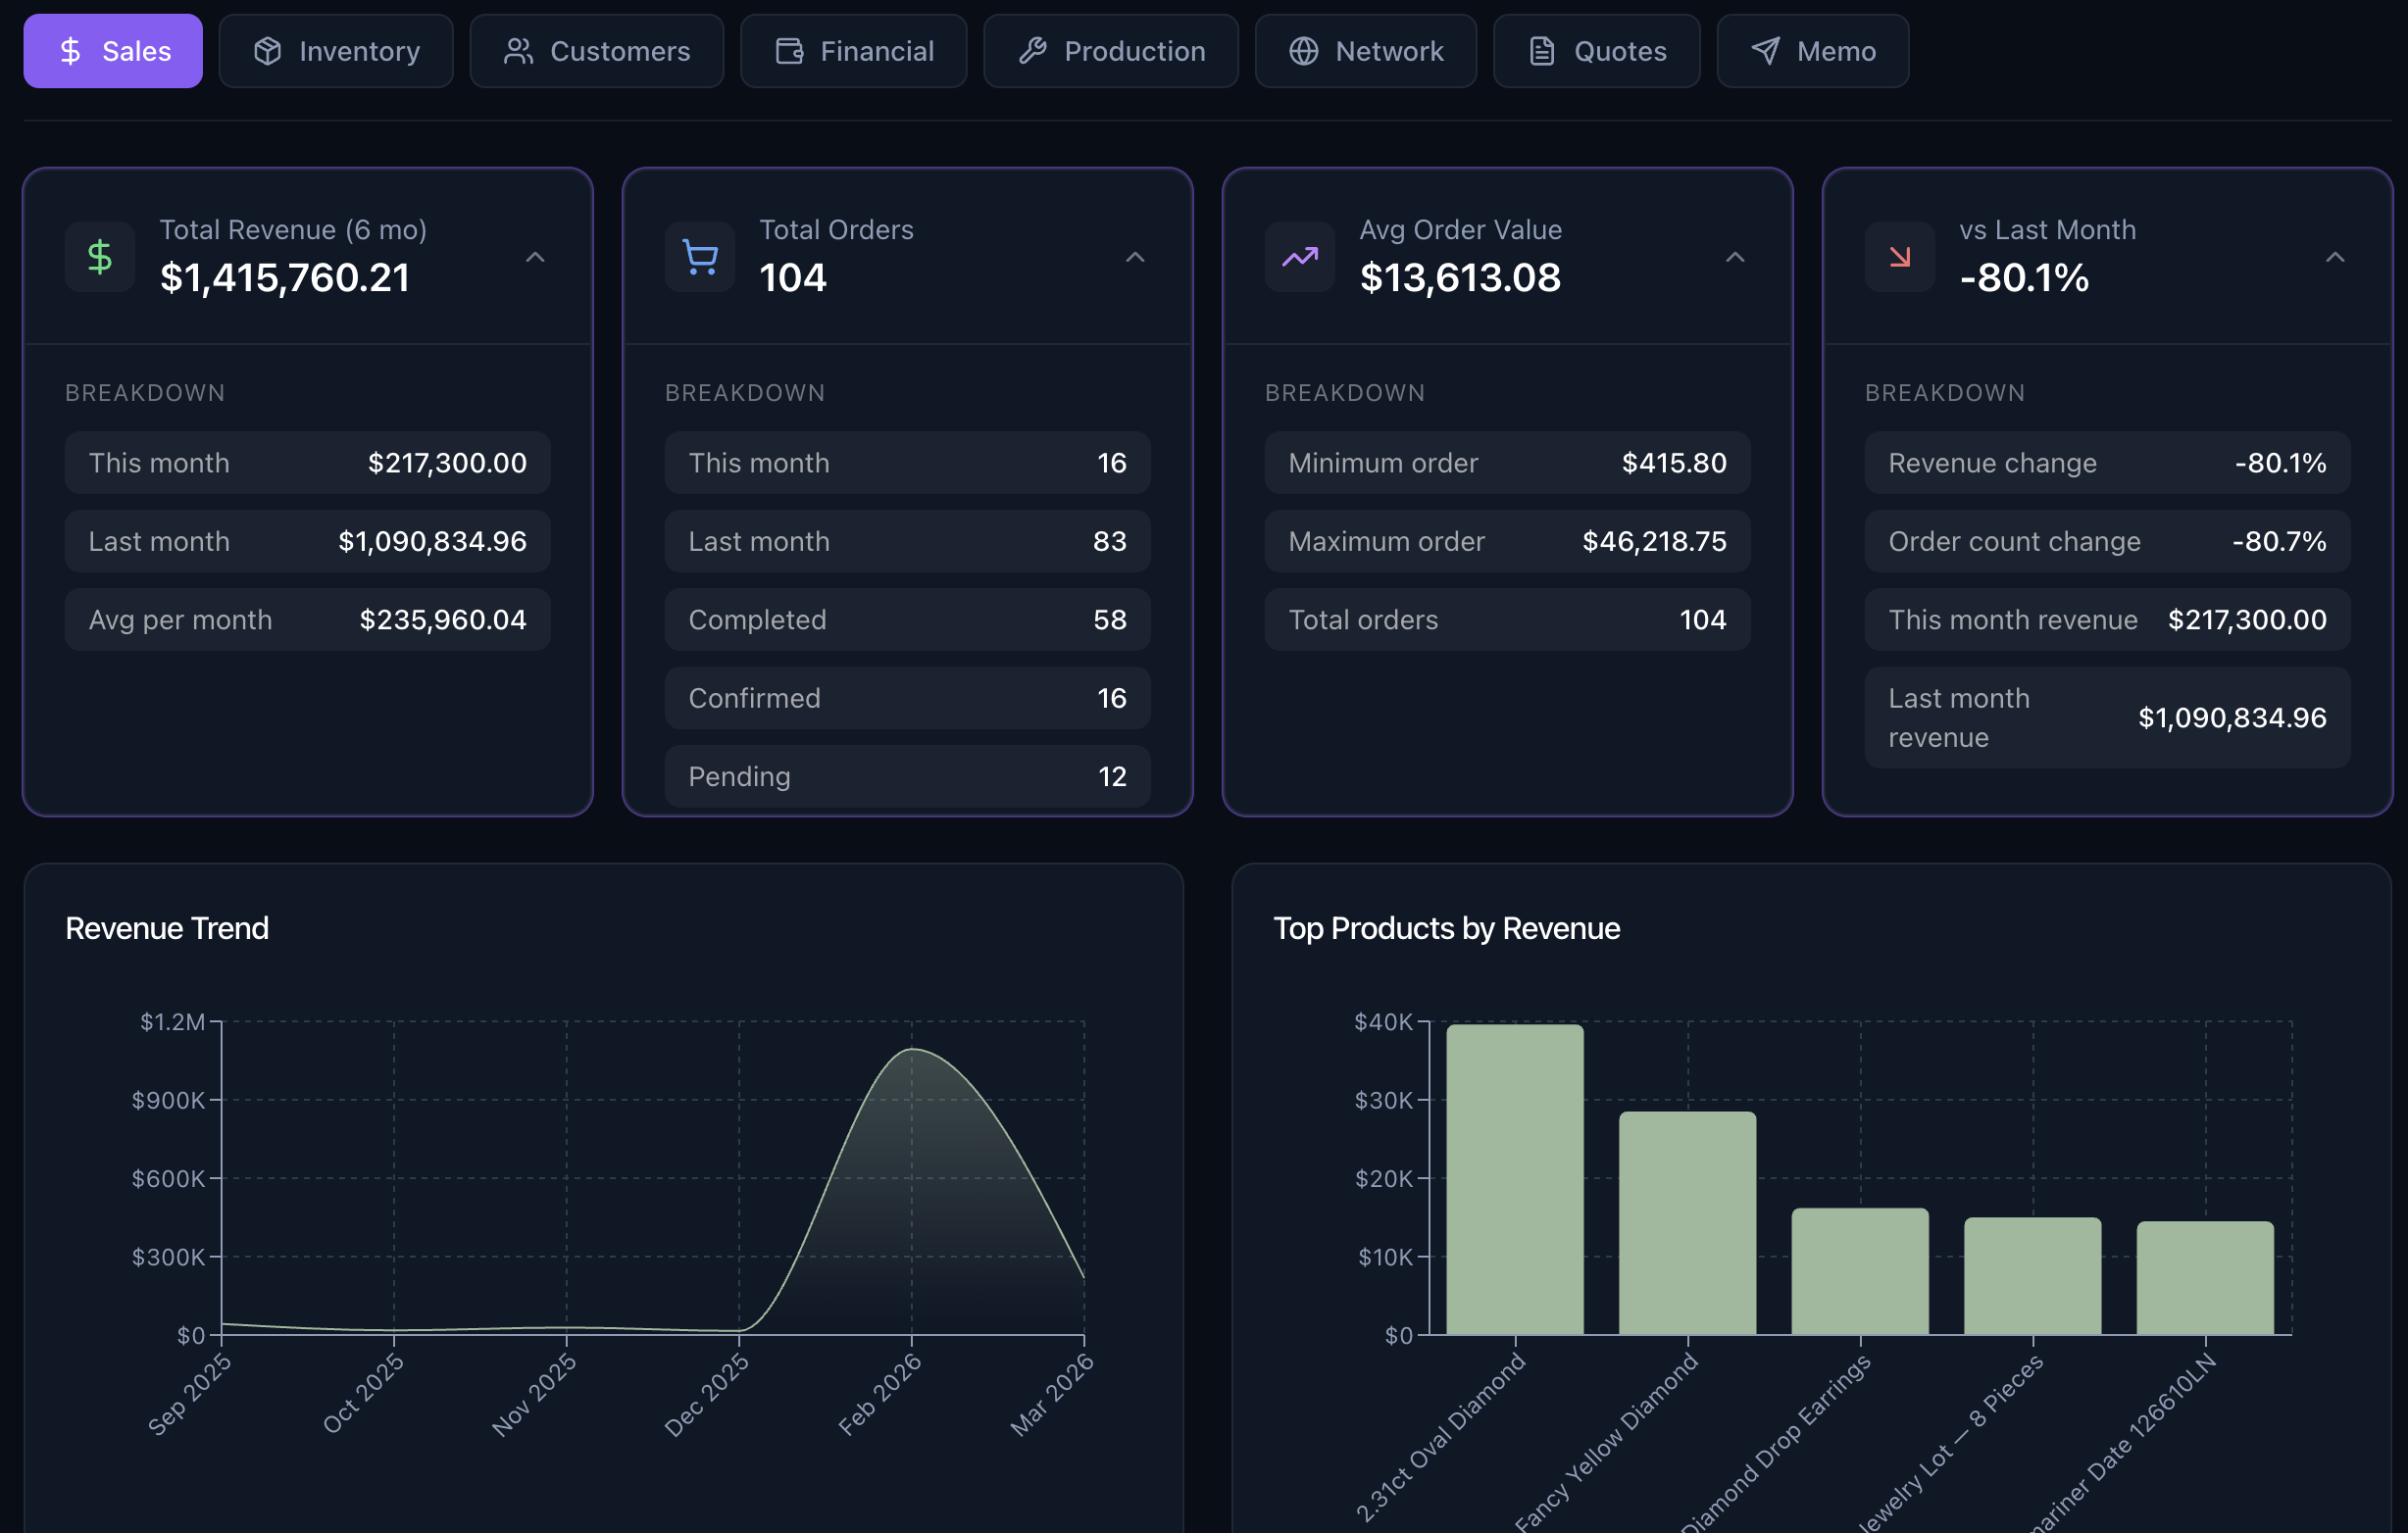Click the $13,613.08 average order value
Screen dimensions: 2408x1533
pyautogui.click(x=1460, y=278)
